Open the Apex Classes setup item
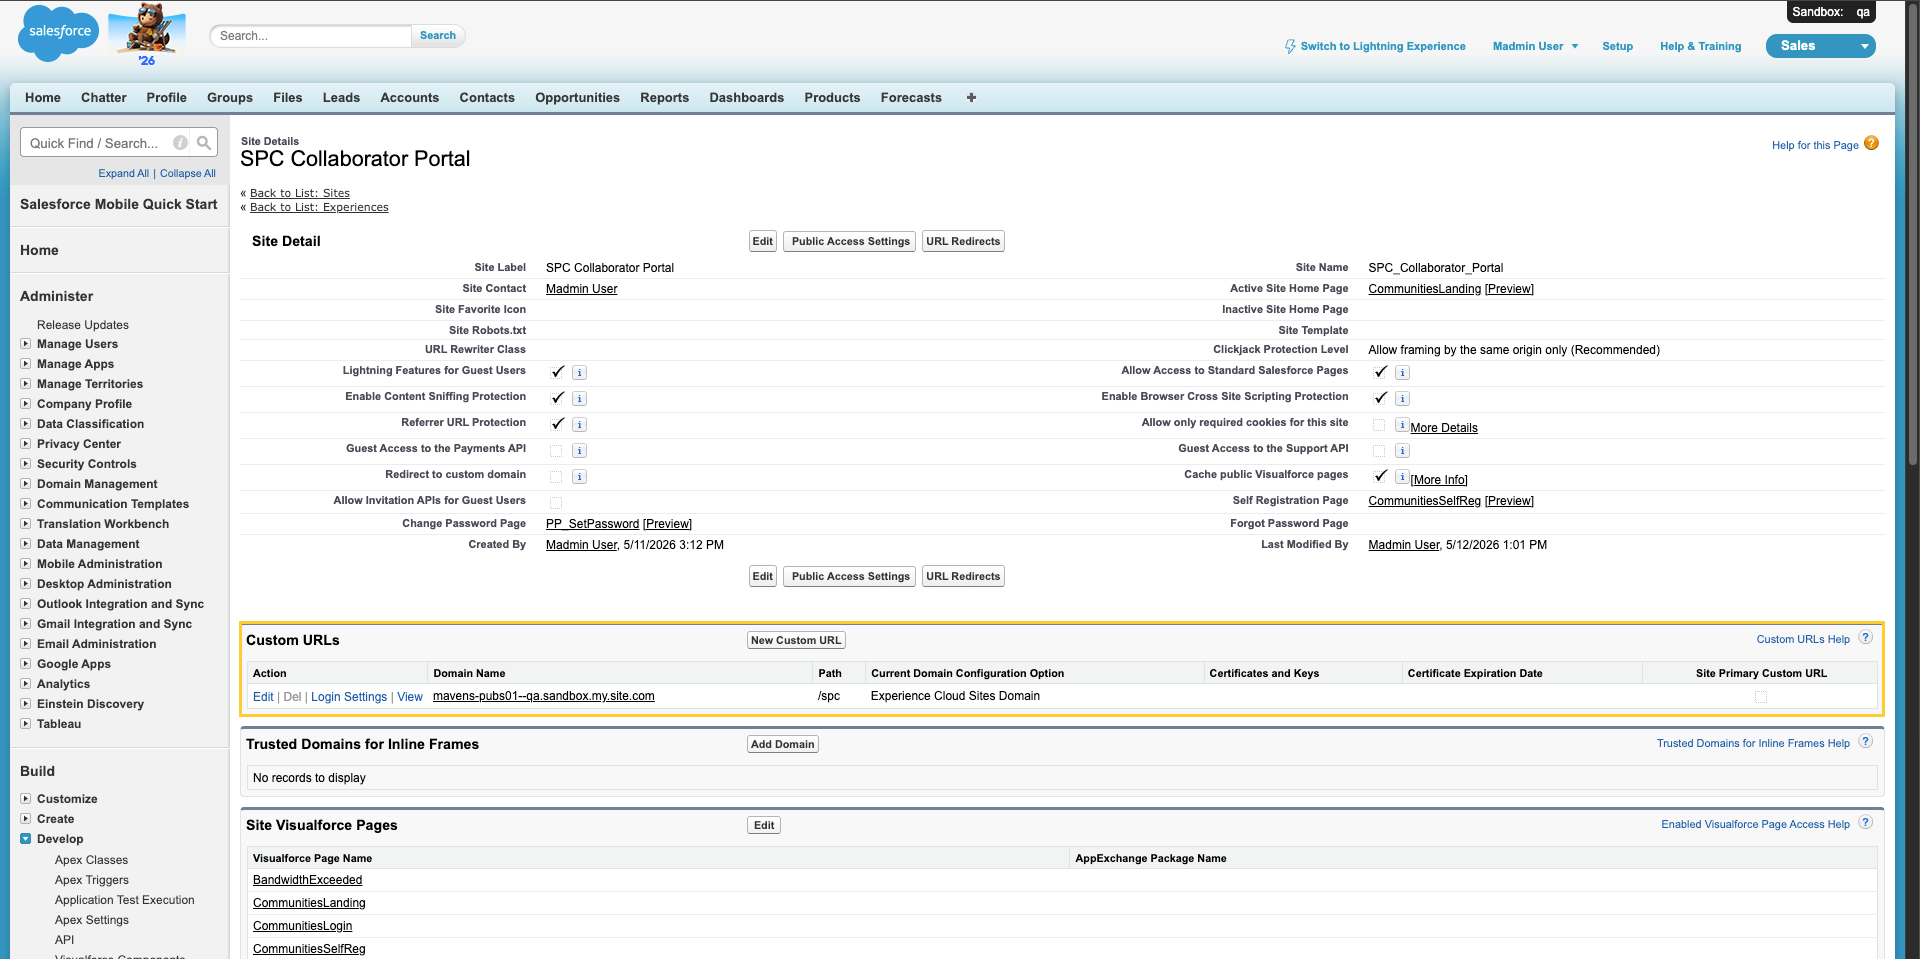This screenshot has height=959, width=1920. 92,860
